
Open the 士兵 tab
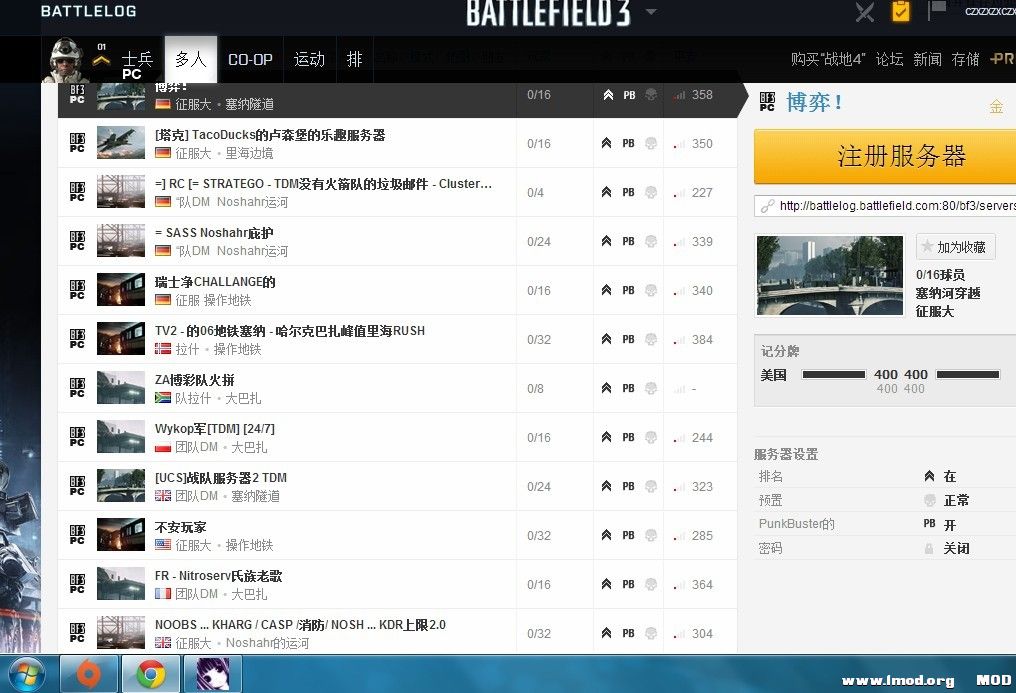click(138, 59)
